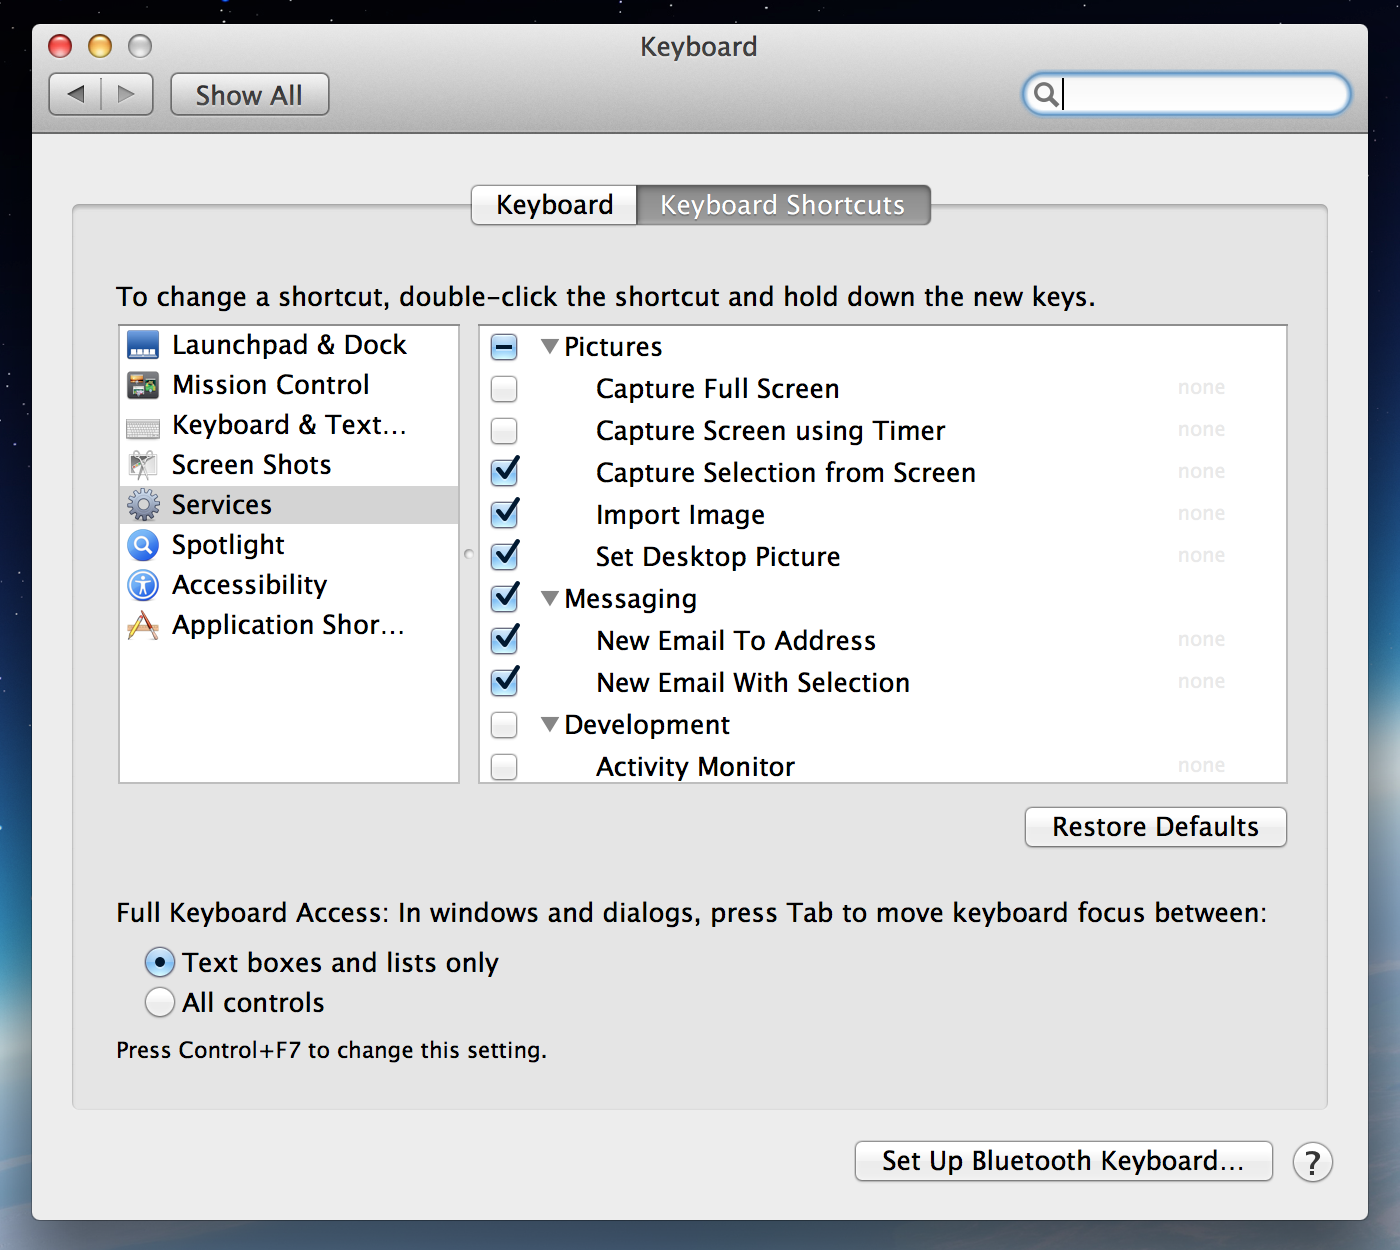Uncheck Capture Selection from Screen
This screenshot has height=1250, width=1400.
(x=505, y=471)
